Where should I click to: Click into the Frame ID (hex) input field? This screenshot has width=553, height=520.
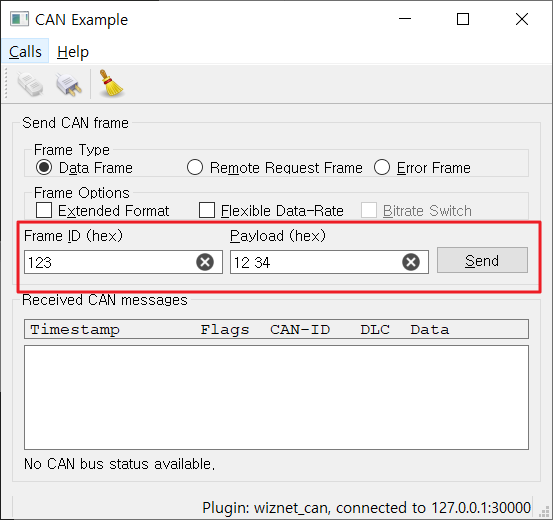coord(123,262)
